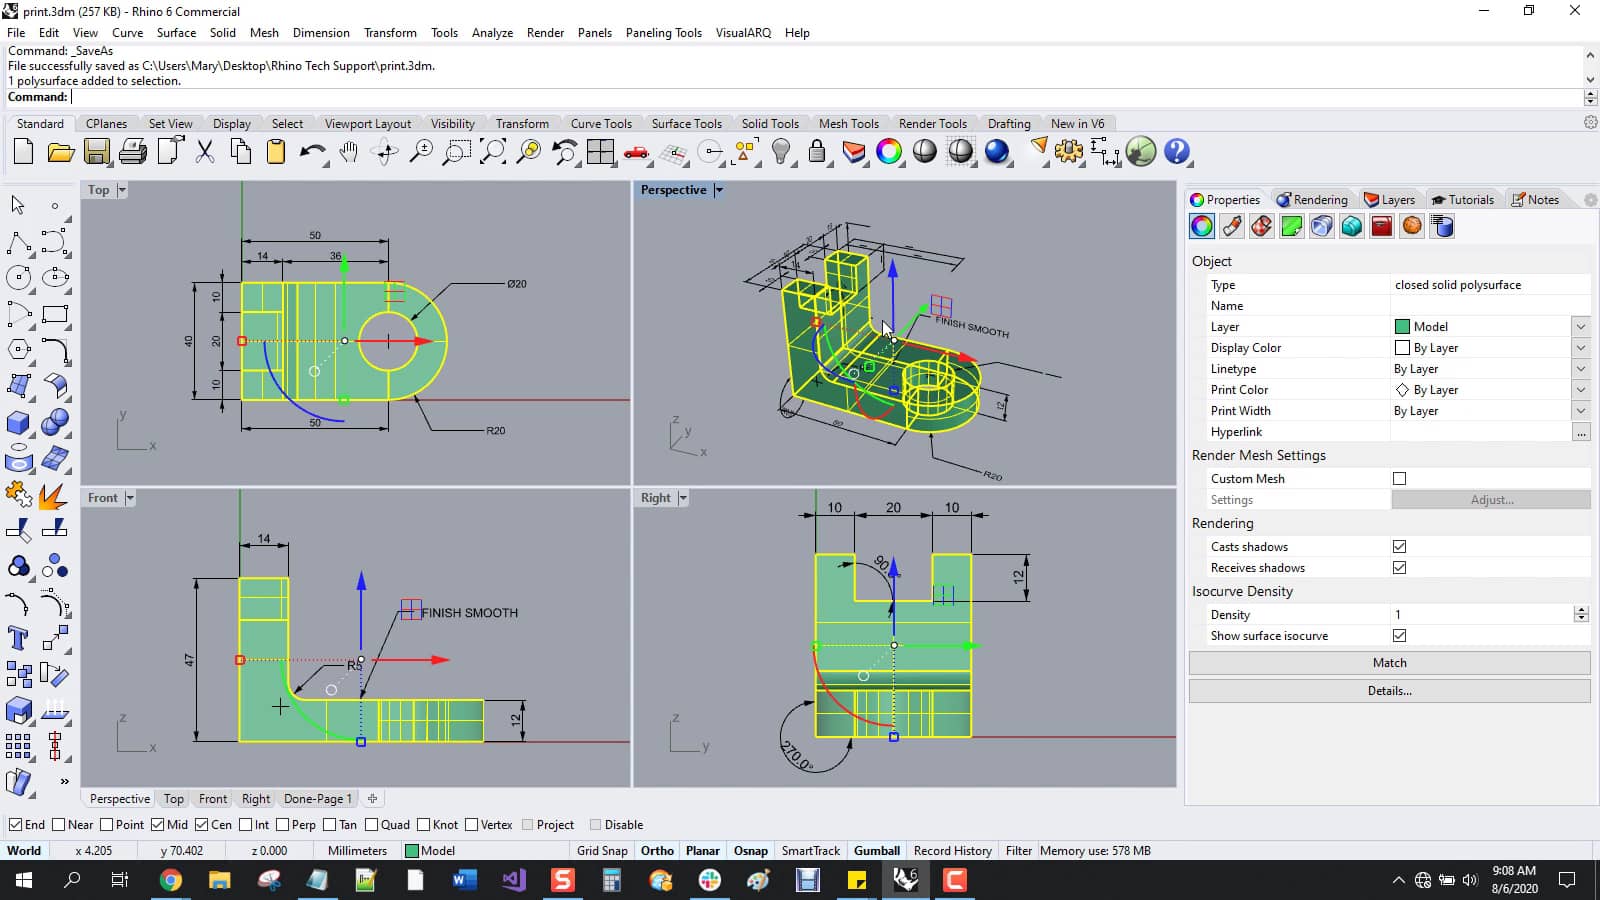Image resolution: width=1600 pixels, height=900 pixels.
Task: Switch to the Layers panel tab
Action: [1391, 199]
